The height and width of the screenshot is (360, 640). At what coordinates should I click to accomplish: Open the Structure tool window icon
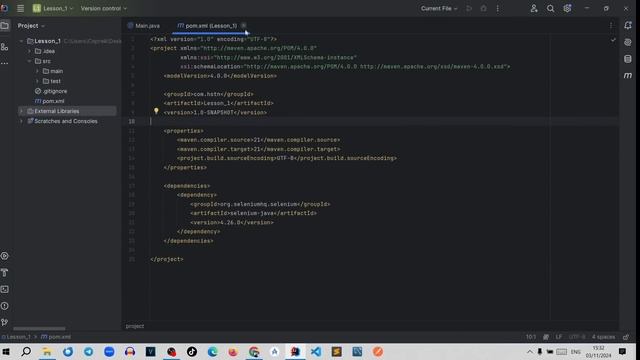[x=4, y=47]
